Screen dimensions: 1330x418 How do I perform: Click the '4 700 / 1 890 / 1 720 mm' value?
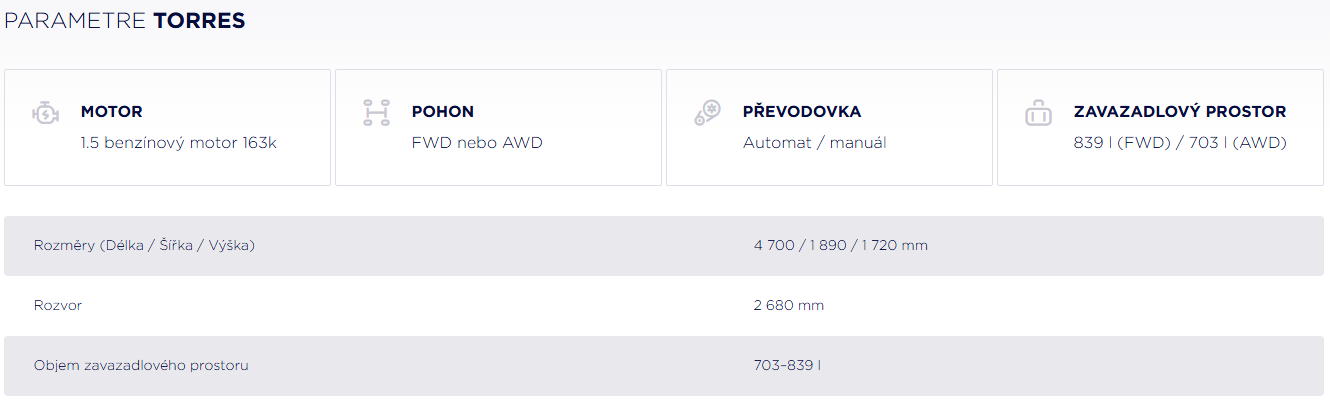tap(840, 245)
